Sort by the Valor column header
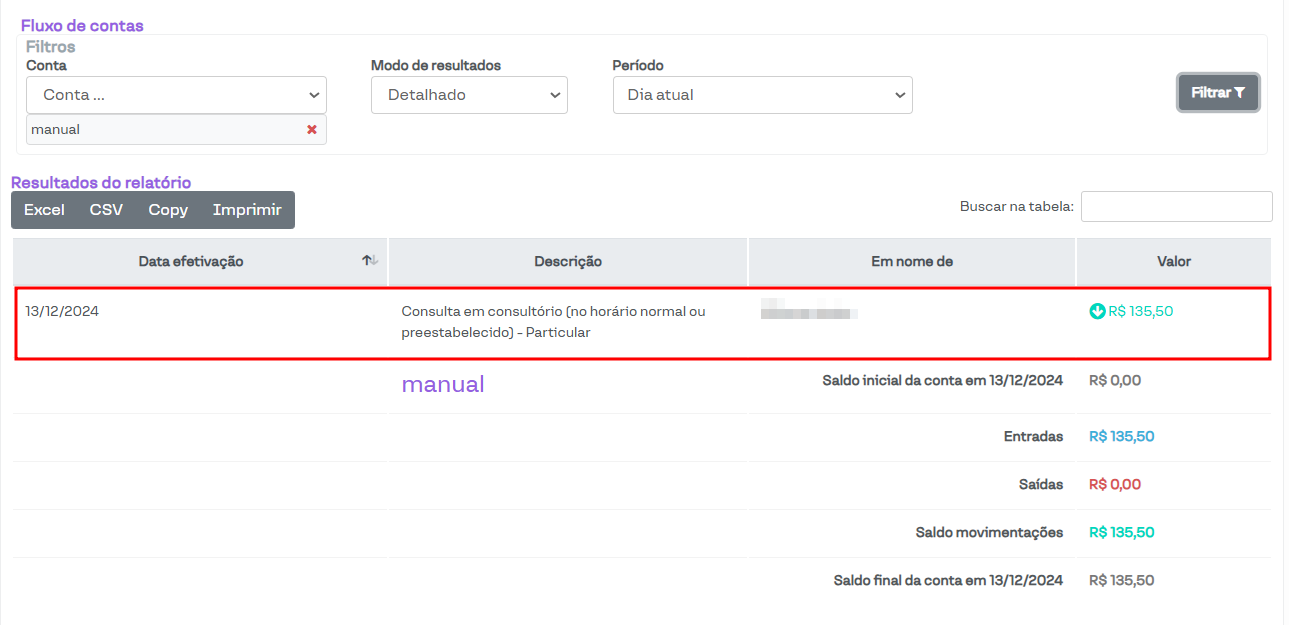 click(x=1173, y=262)
